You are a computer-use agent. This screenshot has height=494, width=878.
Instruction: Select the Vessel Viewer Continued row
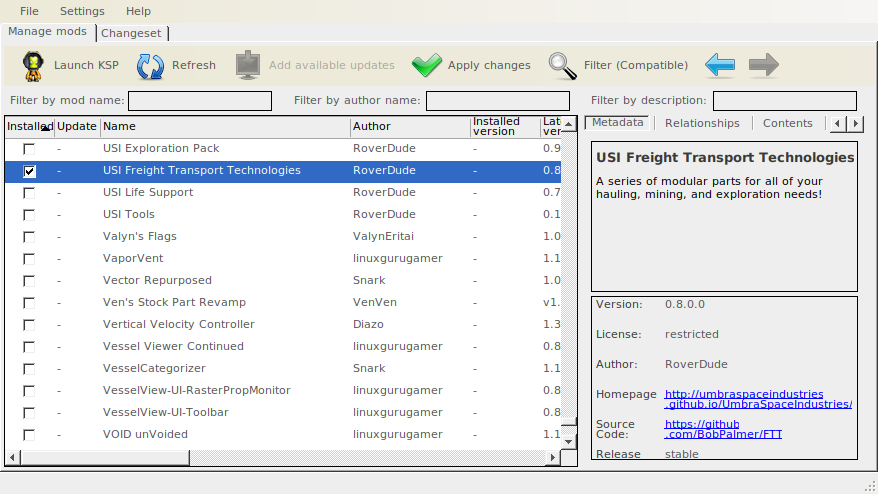[283, 347]
